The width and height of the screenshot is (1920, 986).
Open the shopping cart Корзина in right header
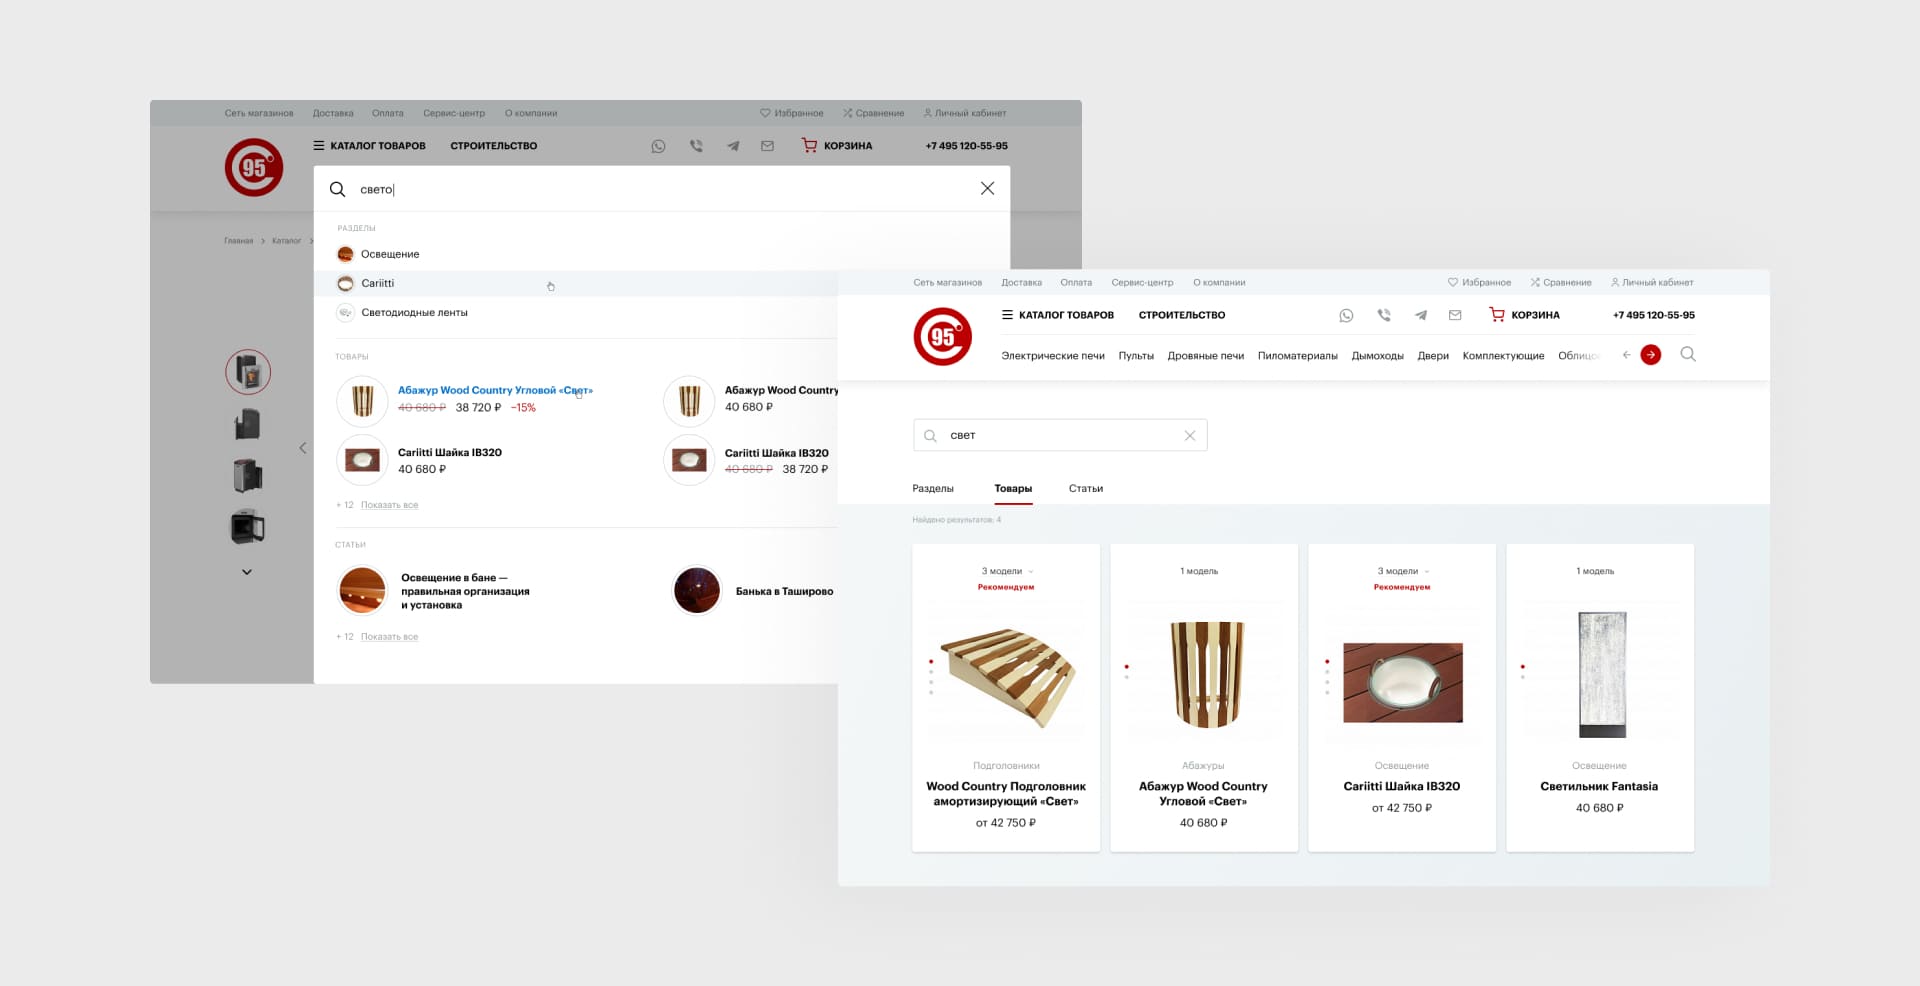(1524, 315)
